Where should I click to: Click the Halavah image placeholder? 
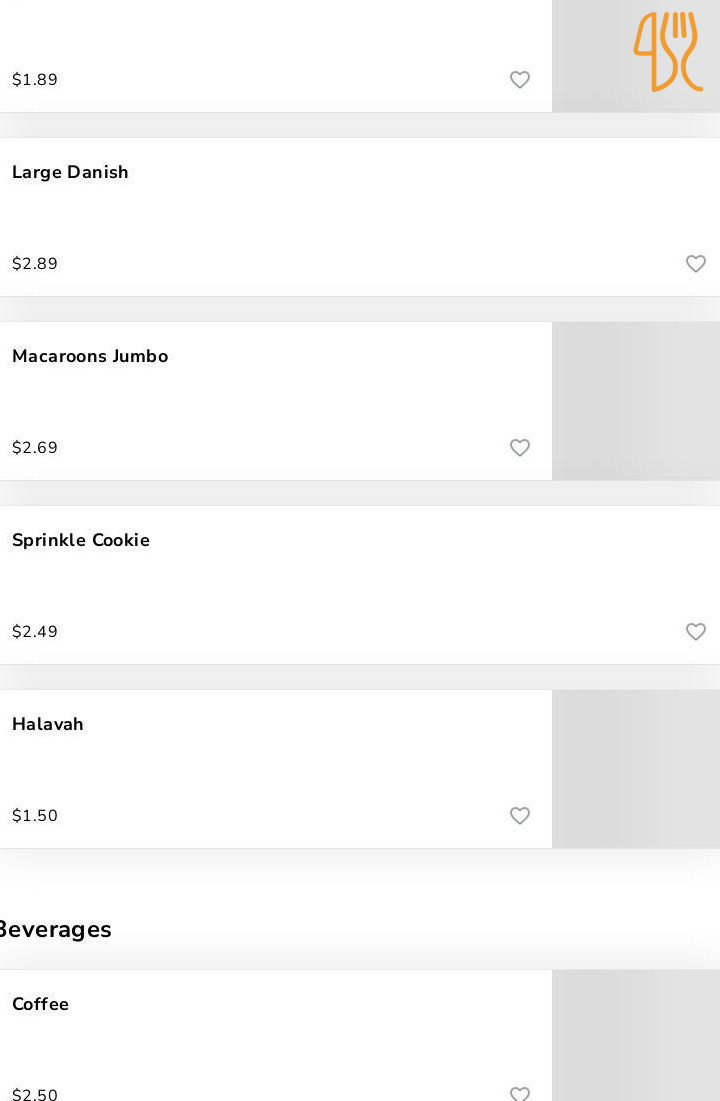(x=636, y=769)
